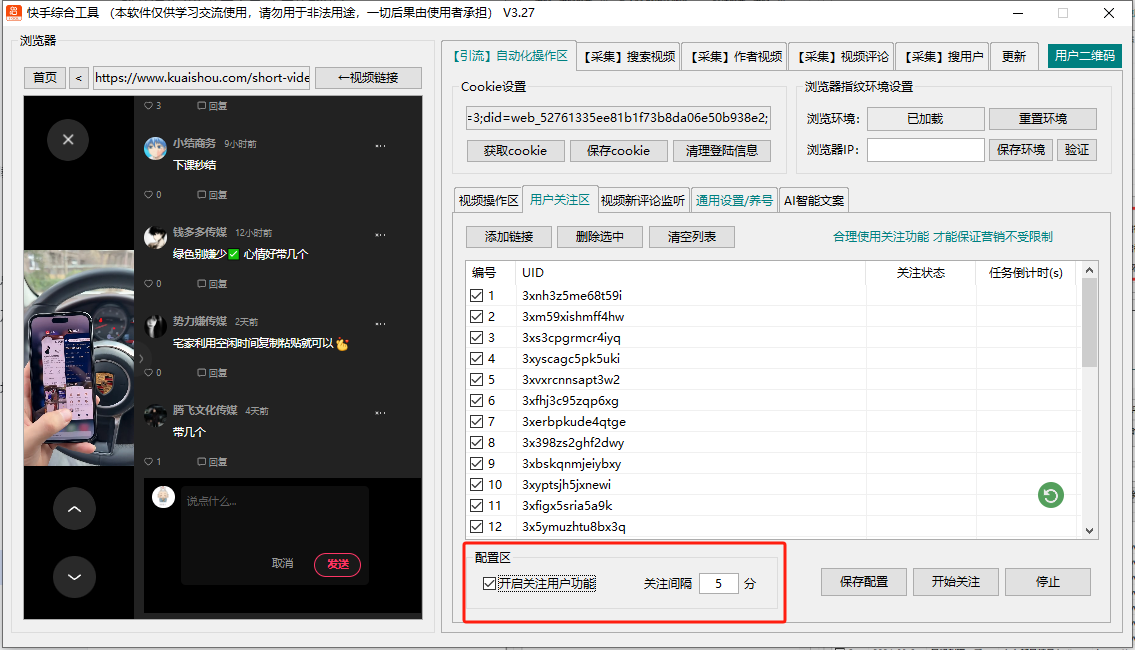Click the 开始关注 button
The image size is (1135, 650).
[955, 582]
